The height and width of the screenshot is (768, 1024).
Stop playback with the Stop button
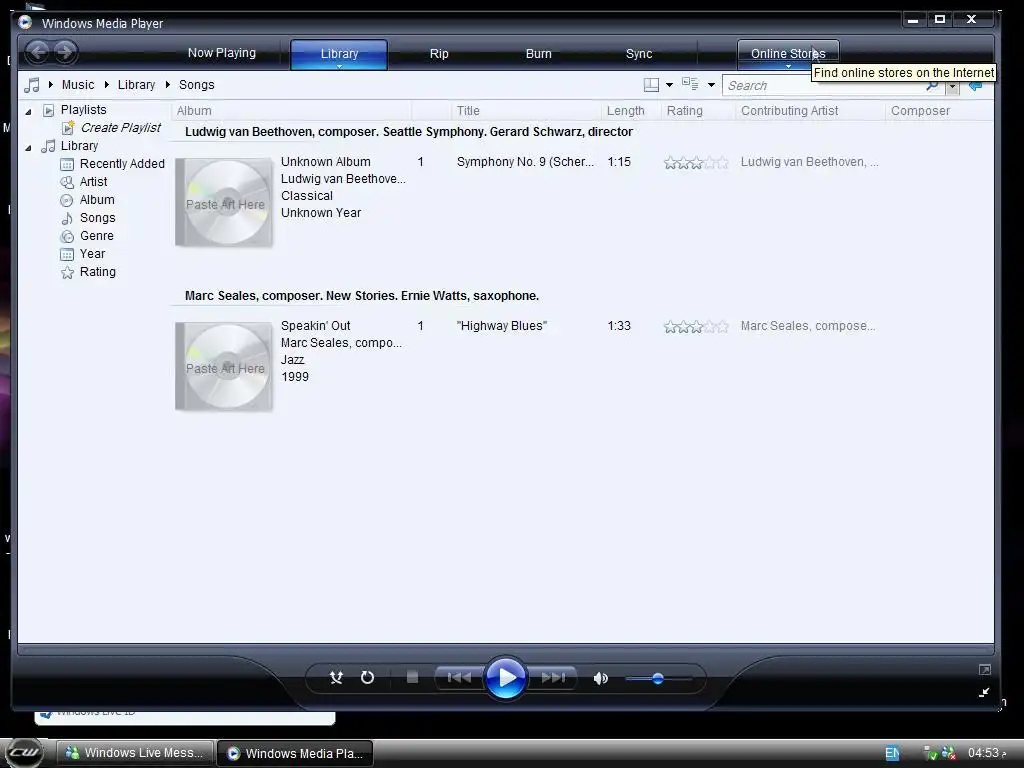(412, 677)
